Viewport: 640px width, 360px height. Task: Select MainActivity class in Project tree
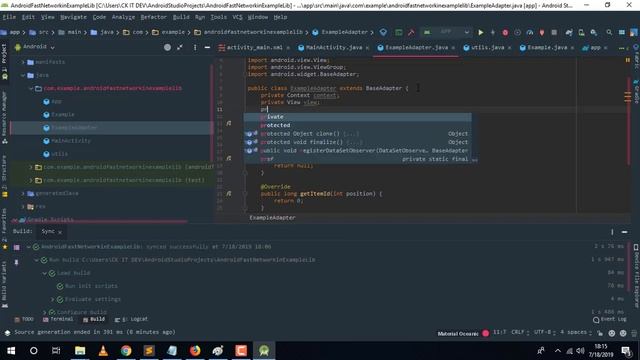tap(71, 141)
